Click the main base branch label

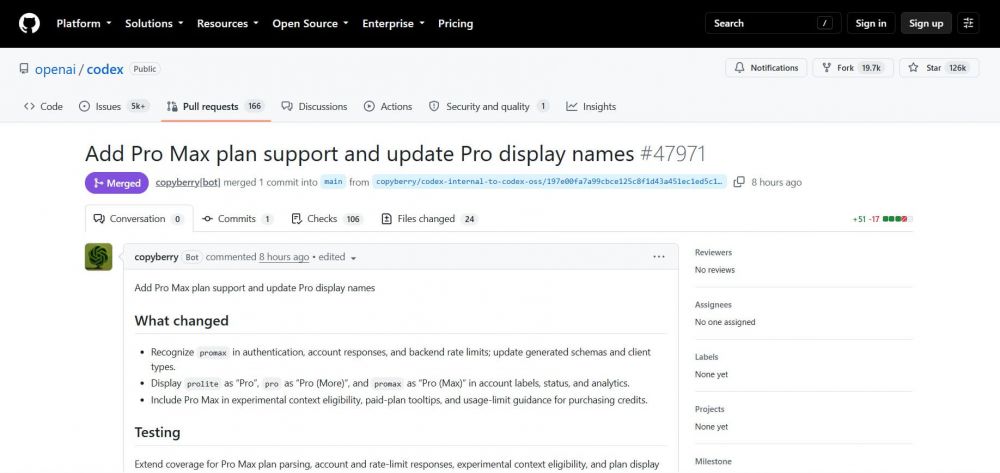point(333,182)
